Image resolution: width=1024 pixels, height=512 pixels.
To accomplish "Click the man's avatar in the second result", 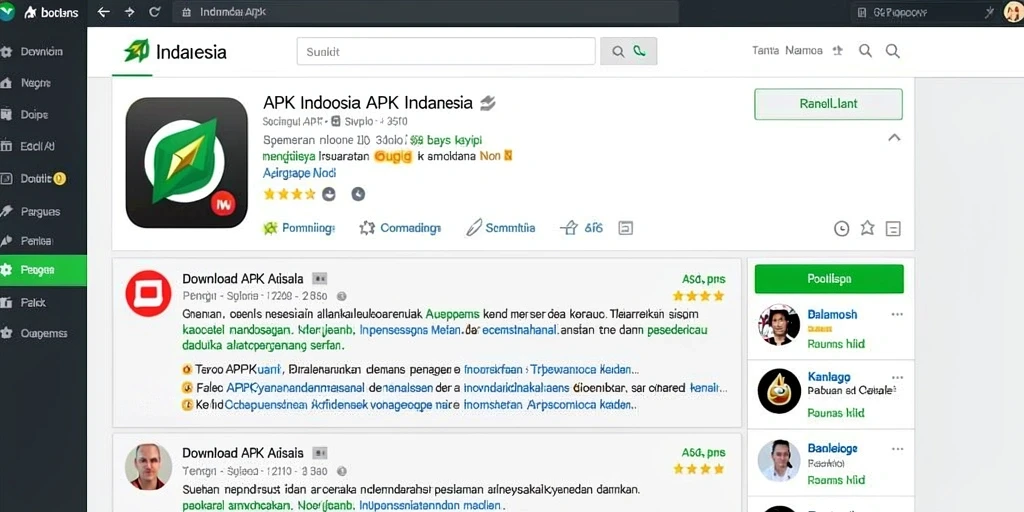I will [x=148, y=466].
